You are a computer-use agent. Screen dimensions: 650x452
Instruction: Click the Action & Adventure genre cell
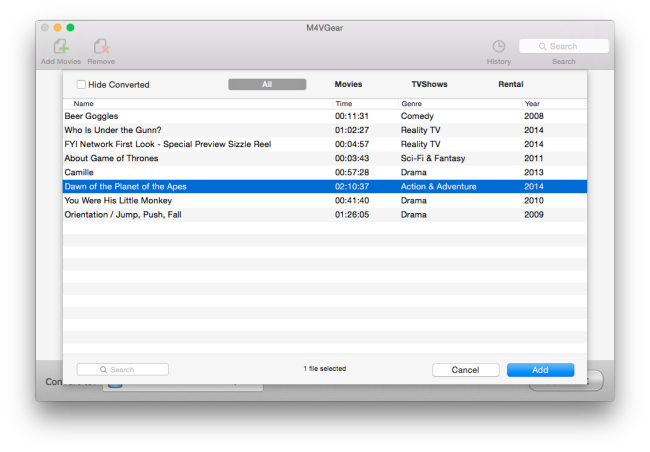pyautogui.click(x=438, y=187)
